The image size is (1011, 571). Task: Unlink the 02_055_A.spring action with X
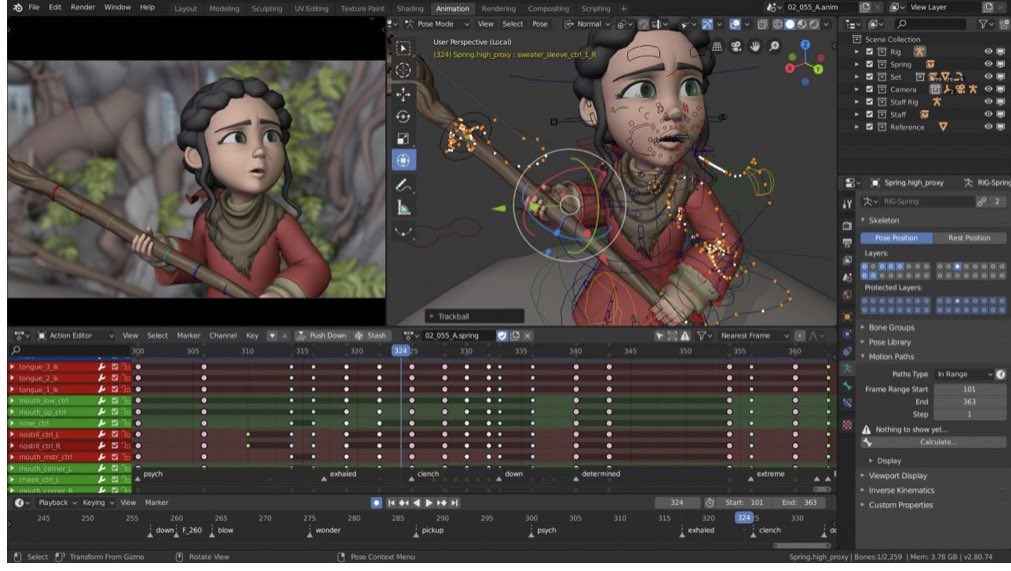pyautogui.click(x=527, y=336)
